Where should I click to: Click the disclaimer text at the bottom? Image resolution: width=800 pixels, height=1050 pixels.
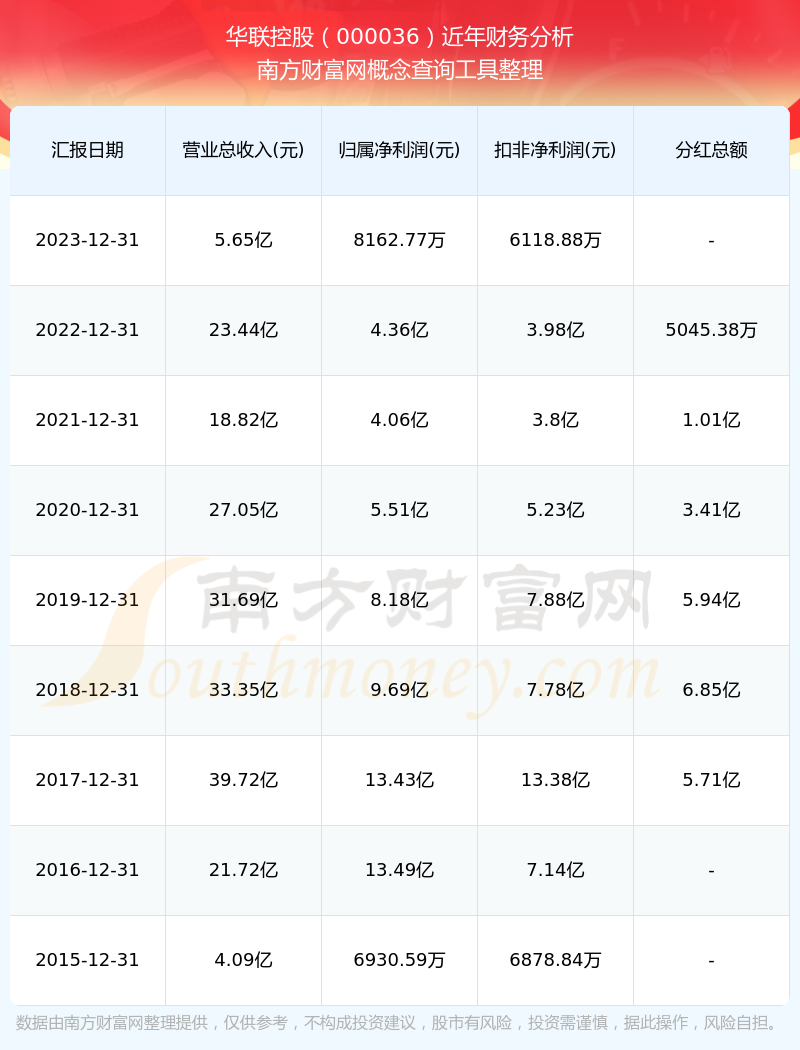[400, 1023]
